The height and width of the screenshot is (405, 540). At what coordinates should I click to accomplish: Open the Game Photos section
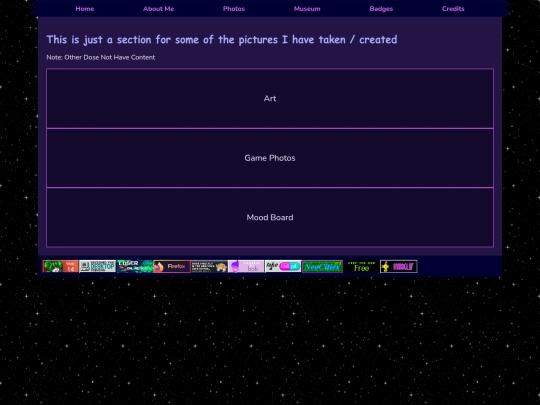point(270,158)
